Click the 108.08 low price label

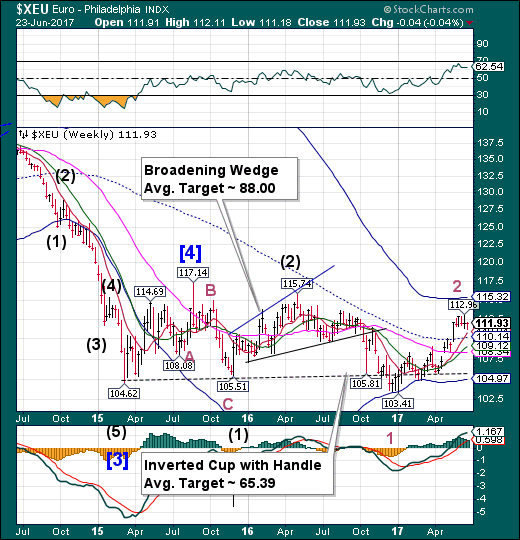click(x=179, y=365)
